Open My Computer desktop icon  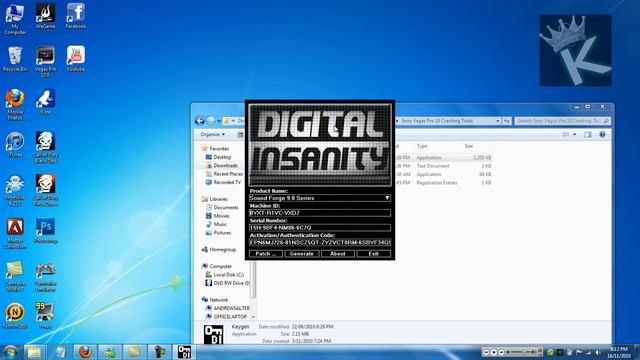pos(15,20)
